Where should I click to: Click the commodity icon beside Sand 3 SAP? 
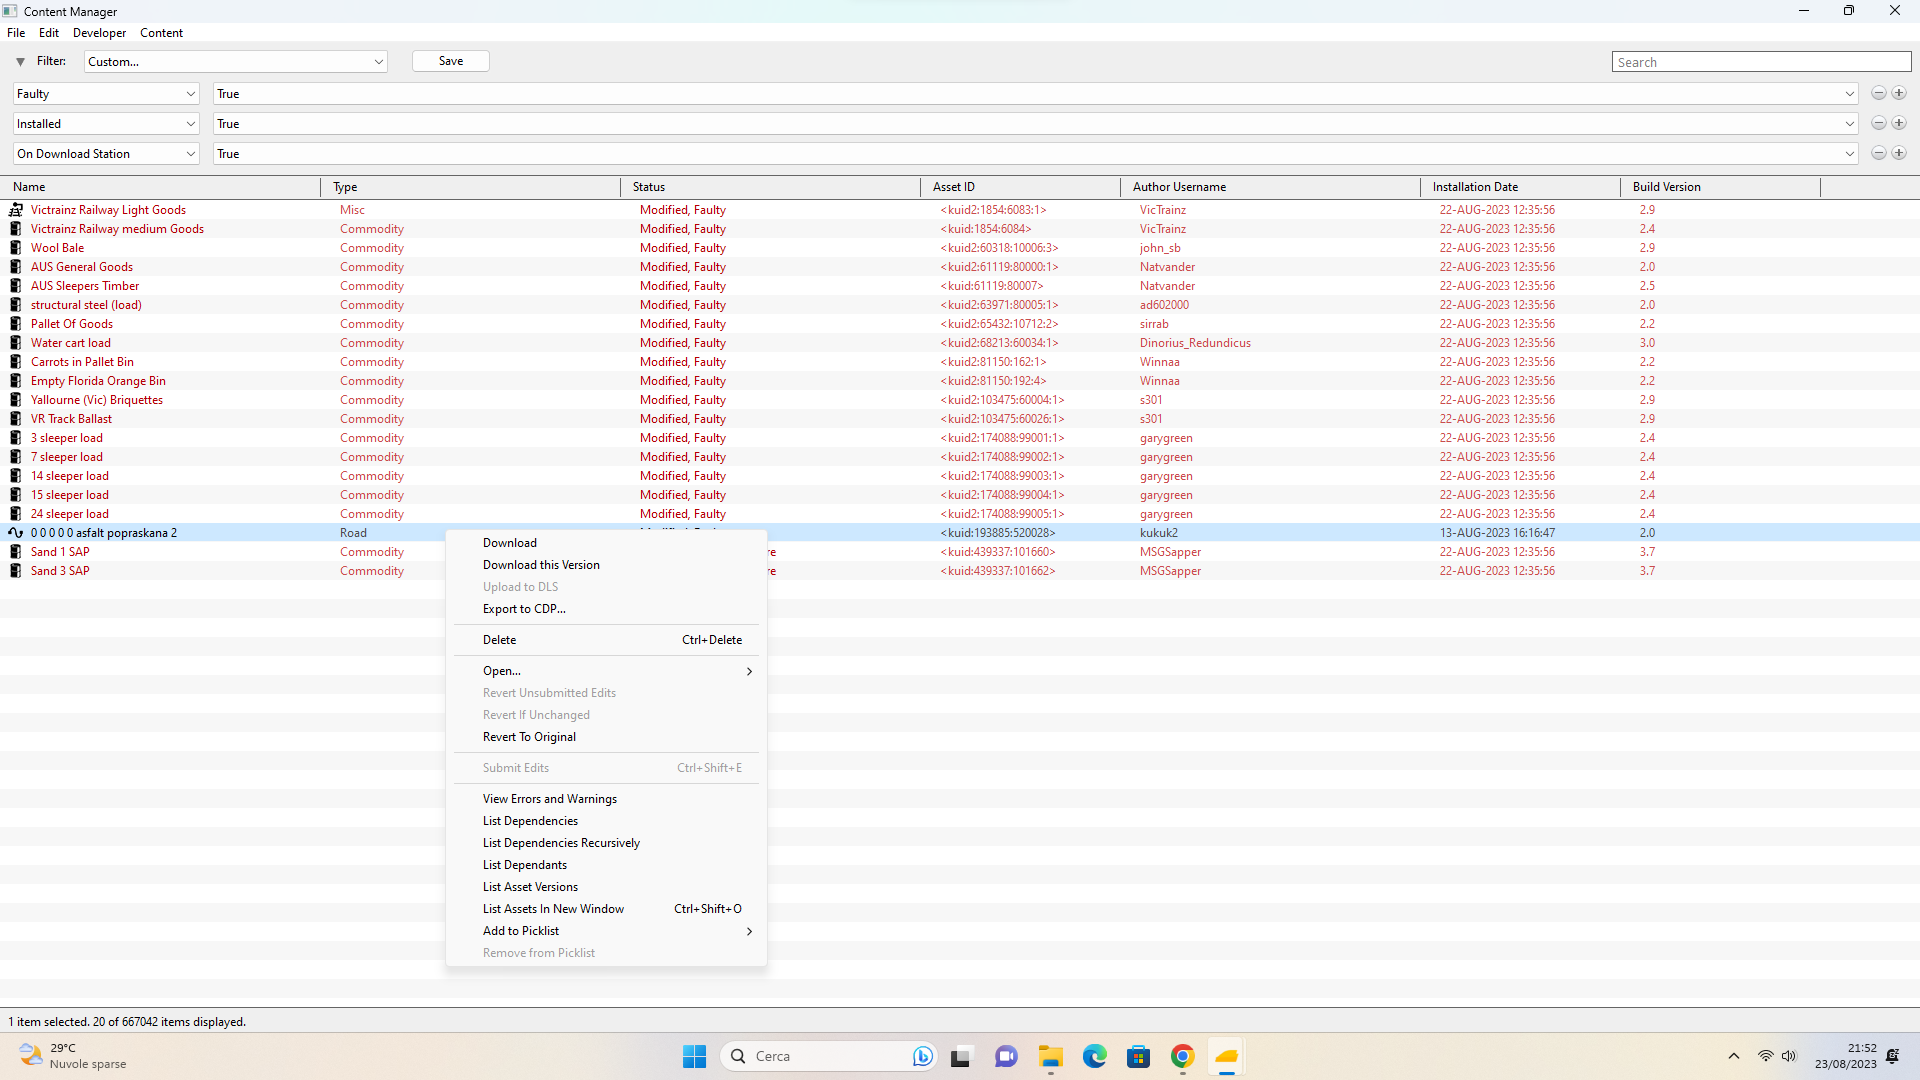click(16, 571)
